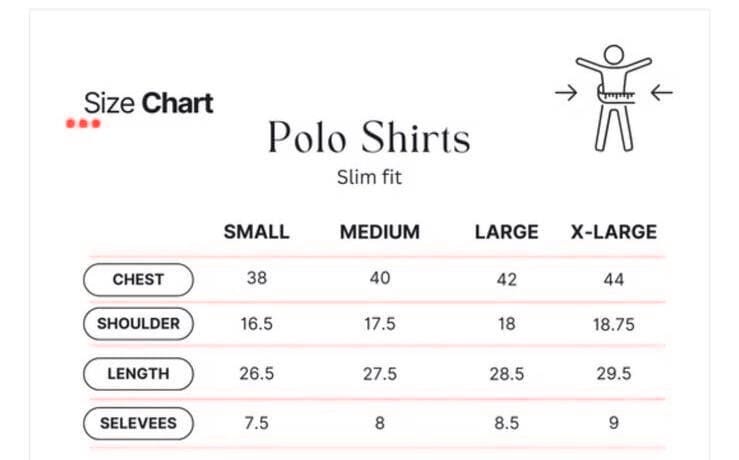This screenshot has height=460, width=739.
Task: Click length value 27.5 for Medium
Action: [380, 374]
